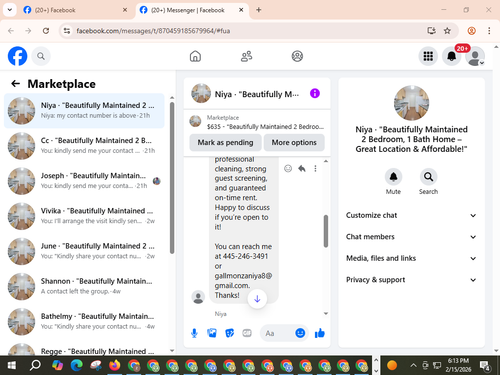Click the address bar URL

coord(153,31)
